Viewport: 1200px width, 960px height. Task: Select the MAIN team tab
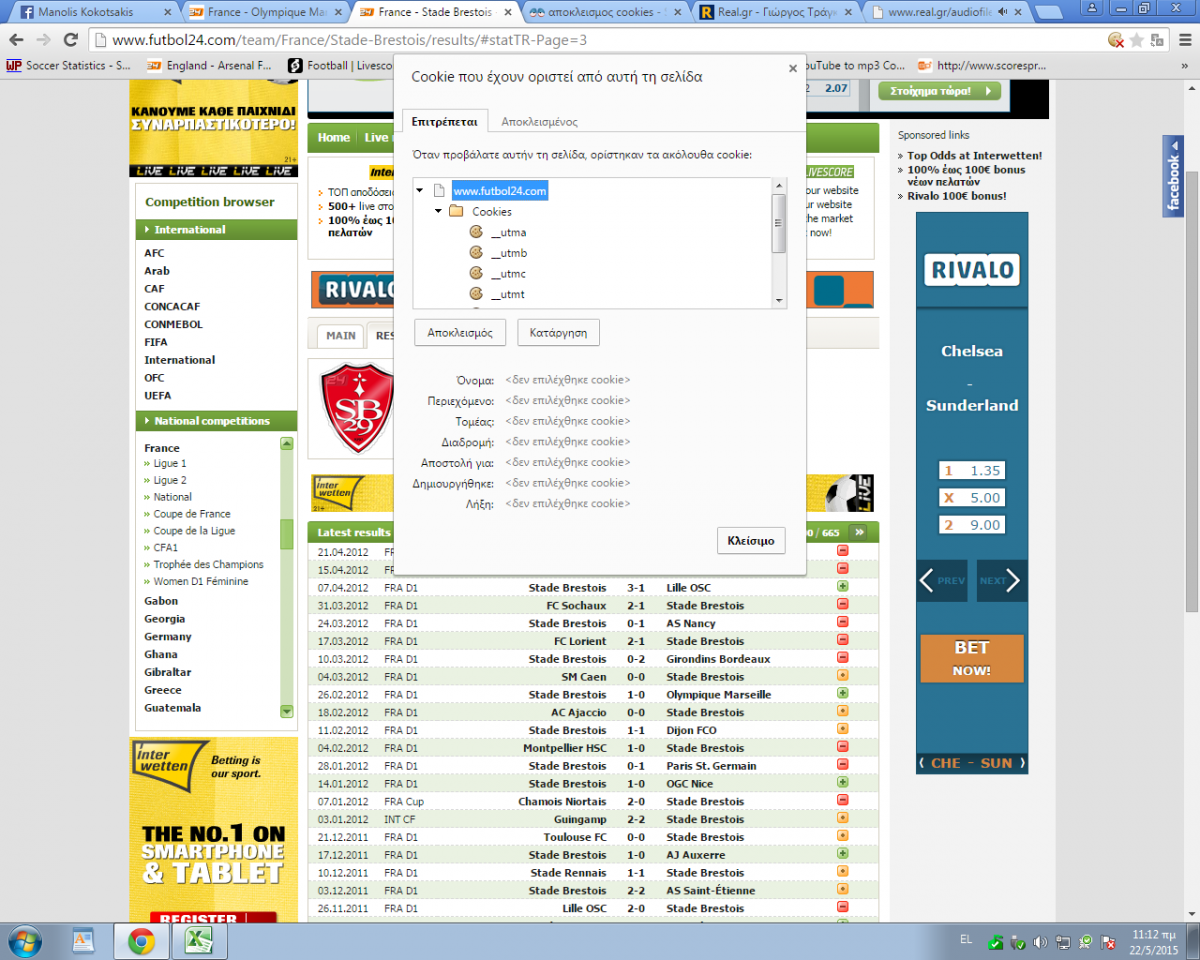(x=340, y=336)
